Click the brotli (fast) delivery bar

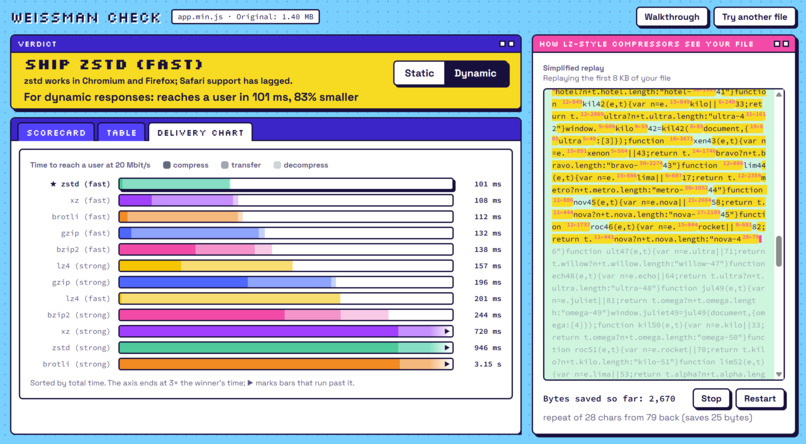point(286,217)
